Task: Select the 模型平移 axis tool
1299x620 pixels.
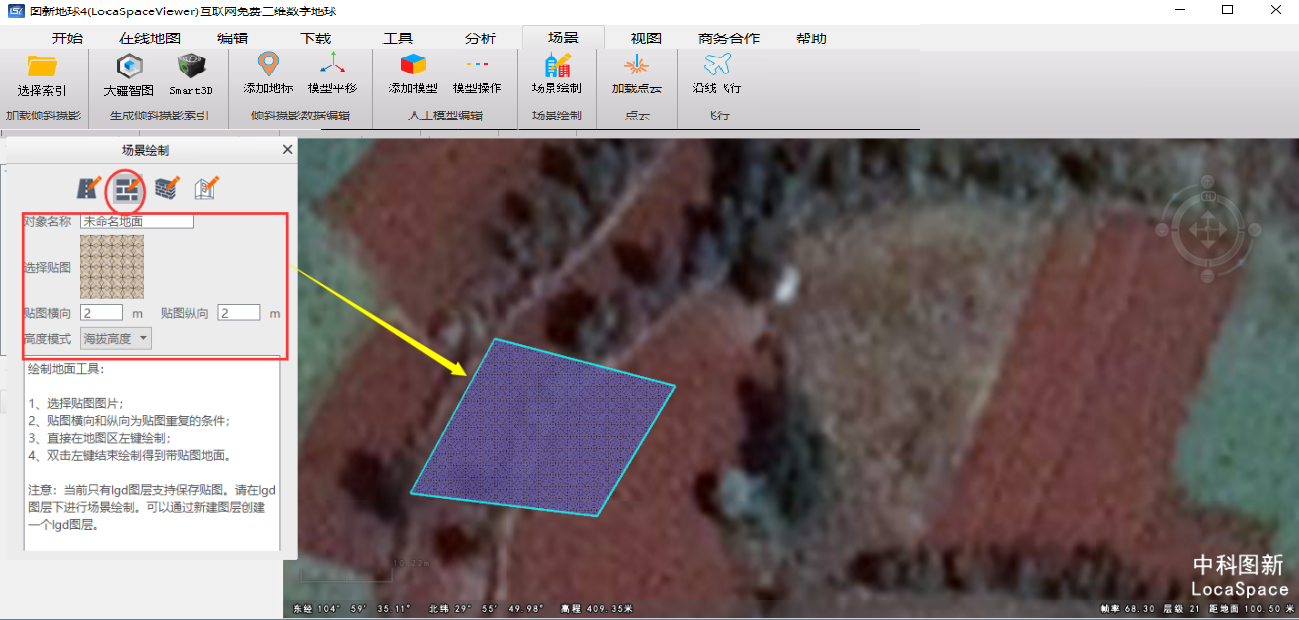Action: coord(332,68)
